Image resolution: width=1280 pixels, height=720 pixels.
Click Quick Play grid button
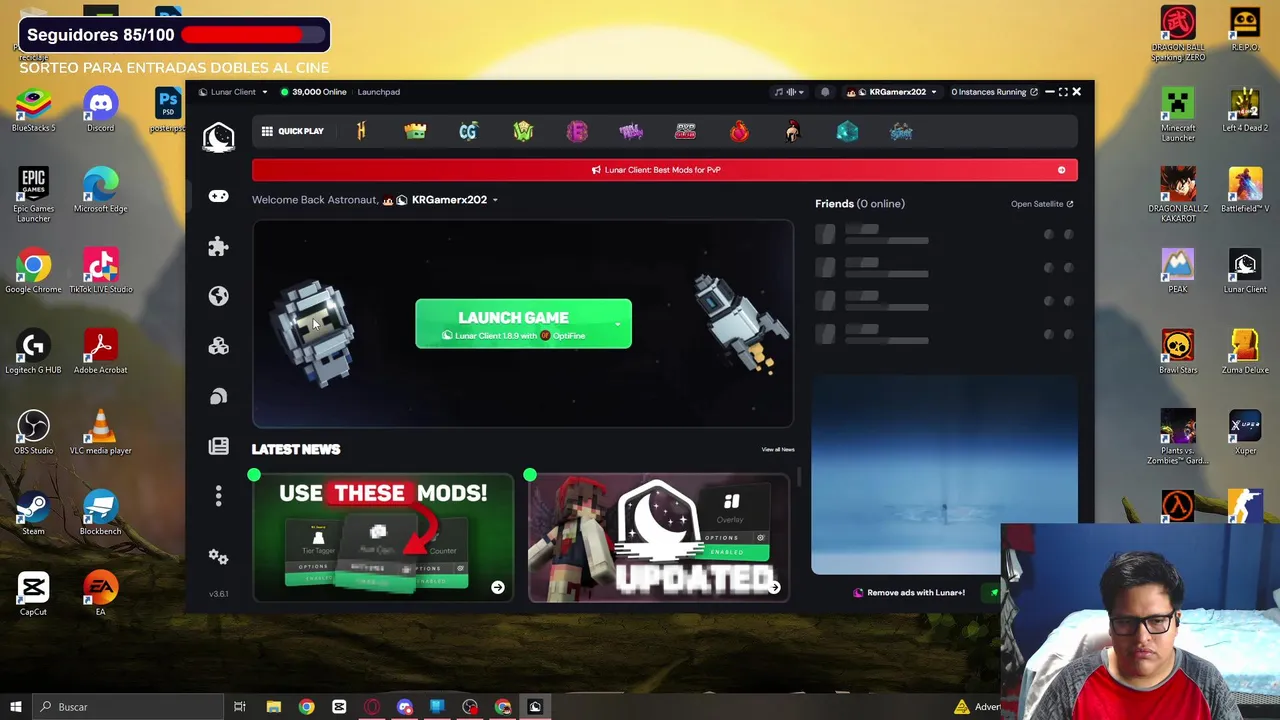tap(293, 131)
